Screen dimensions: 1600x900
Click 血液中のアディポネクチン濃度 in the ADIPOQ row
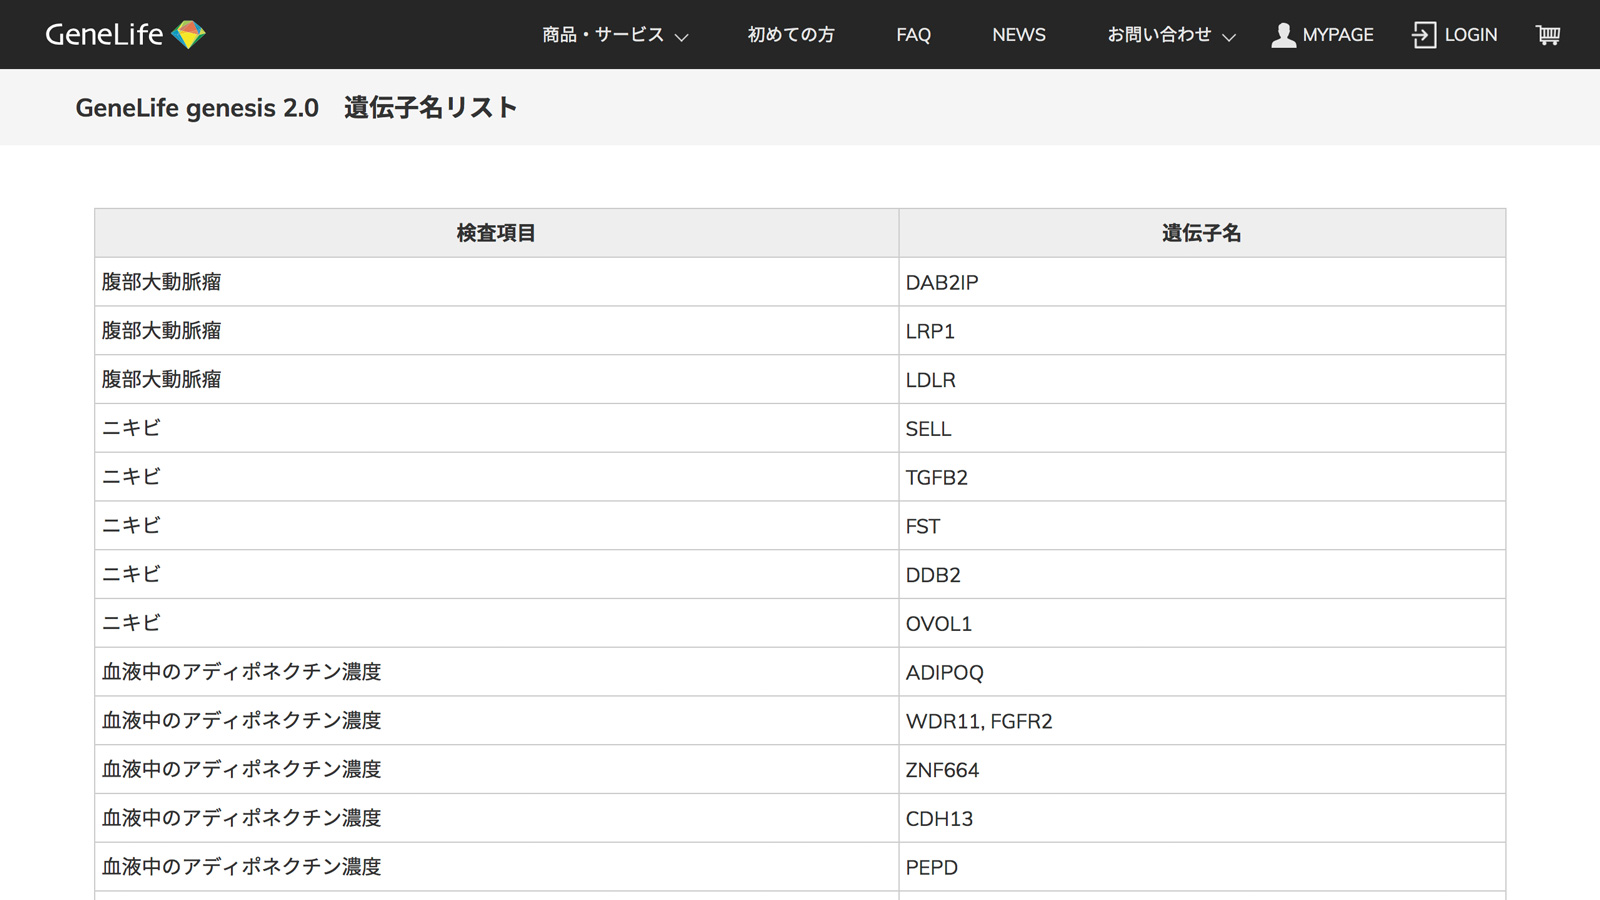coord(241,672)
